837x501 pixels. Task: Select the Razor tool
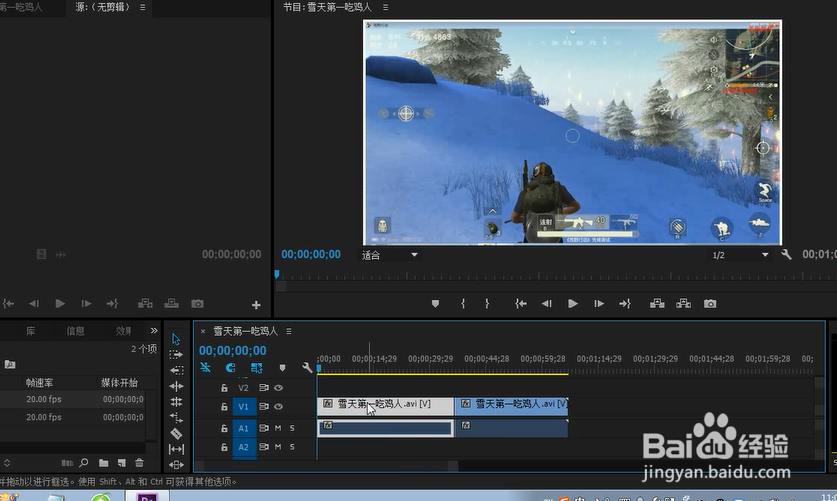coord(176,433)
